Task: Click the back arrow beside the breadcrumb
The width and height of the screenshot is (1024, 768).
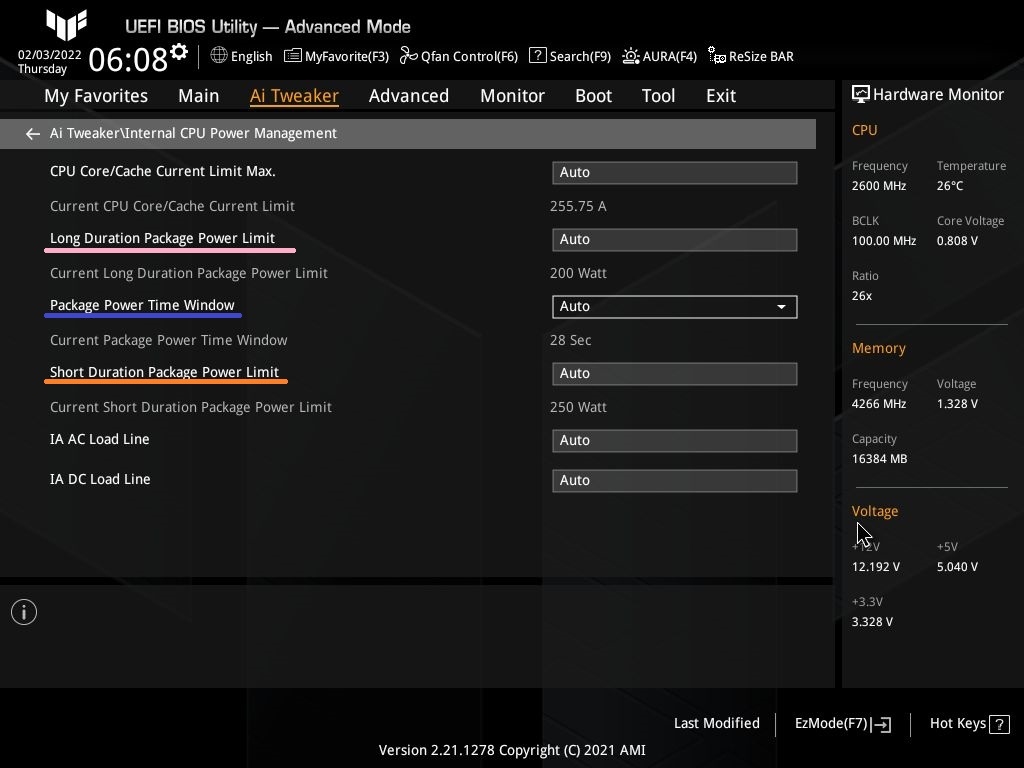Action: (33, 134)
